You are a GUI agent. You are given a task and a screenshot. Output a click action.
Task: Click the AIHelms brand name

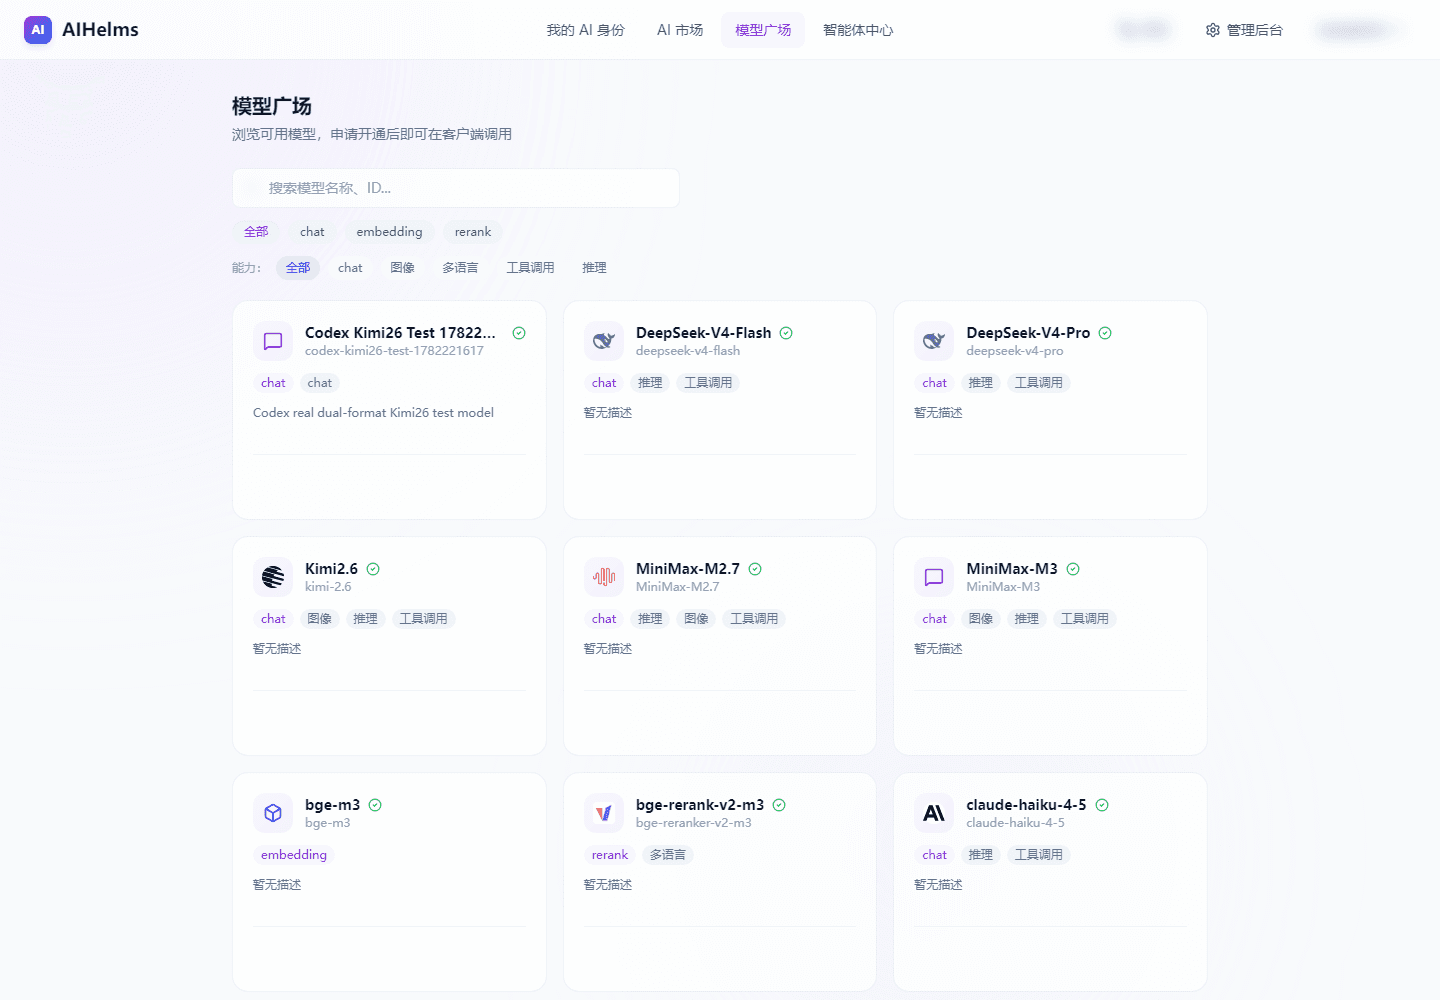(x=100, y=30)
